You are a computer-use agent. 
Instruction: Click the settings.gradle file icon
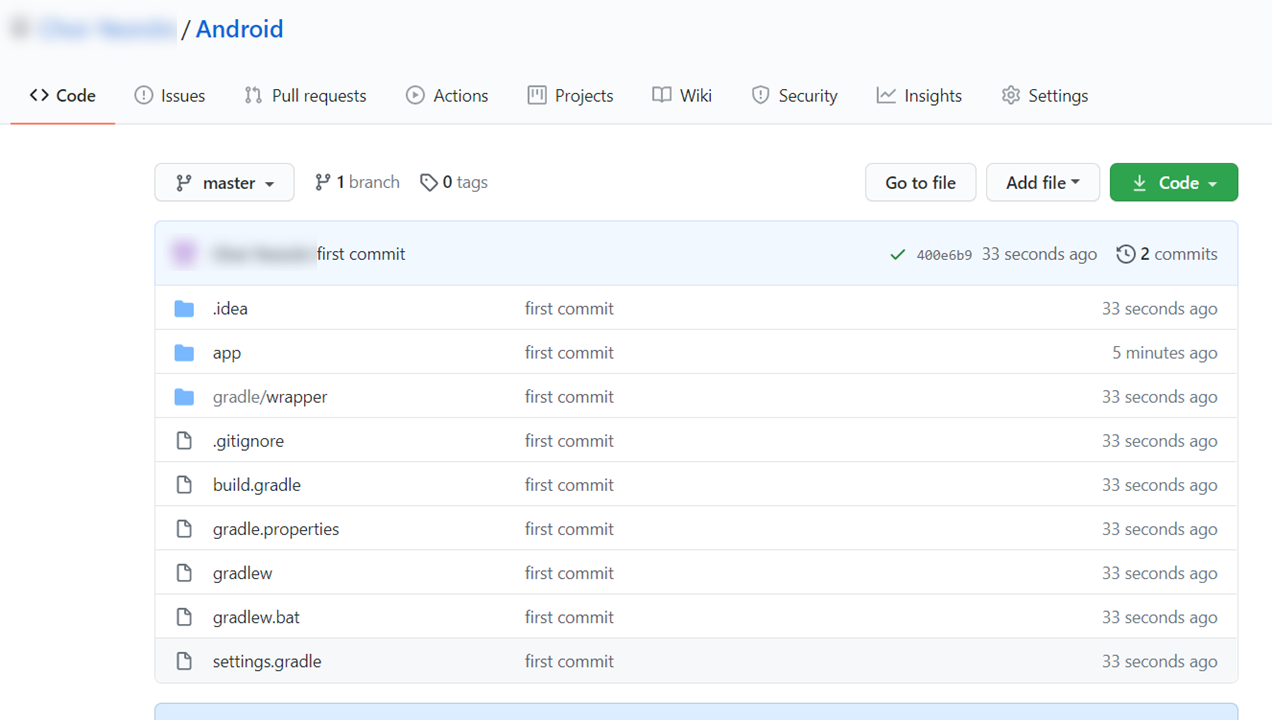coord(184,661)
